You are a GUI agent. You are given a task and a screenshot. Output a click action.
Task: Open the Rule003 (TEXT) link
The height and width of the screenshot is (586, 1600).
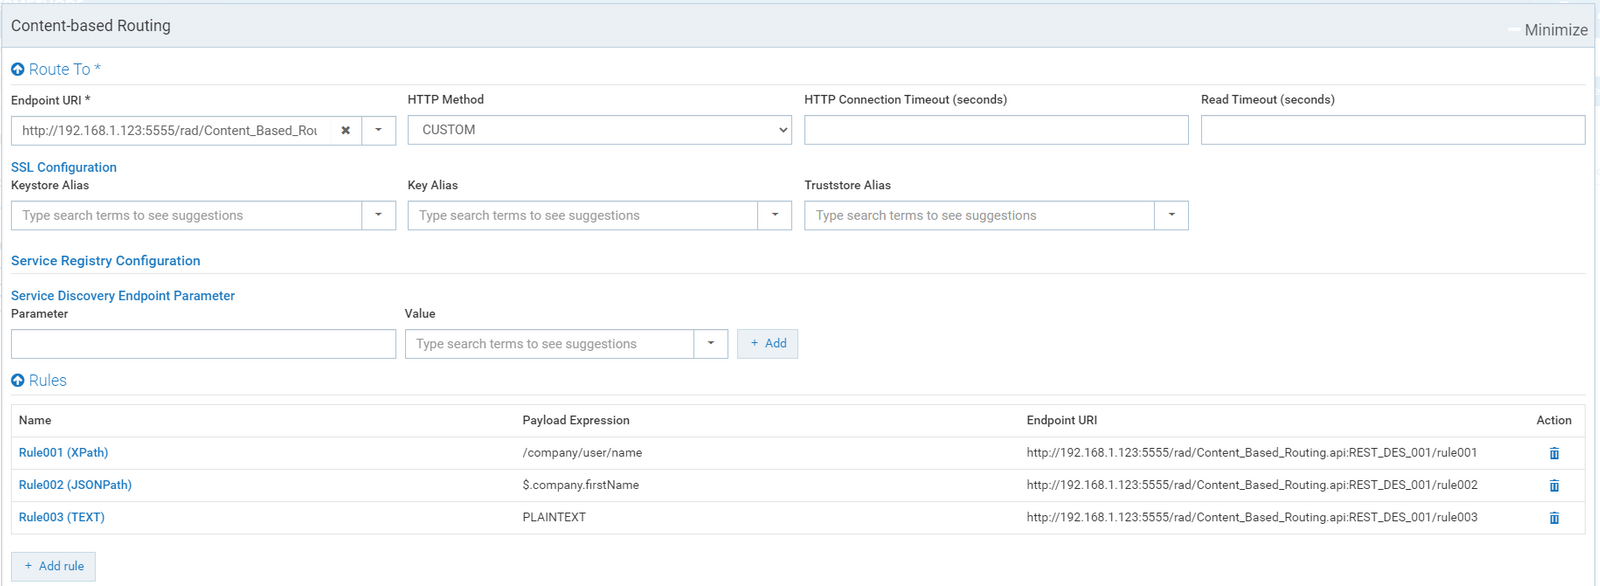(x=61, y=517)
